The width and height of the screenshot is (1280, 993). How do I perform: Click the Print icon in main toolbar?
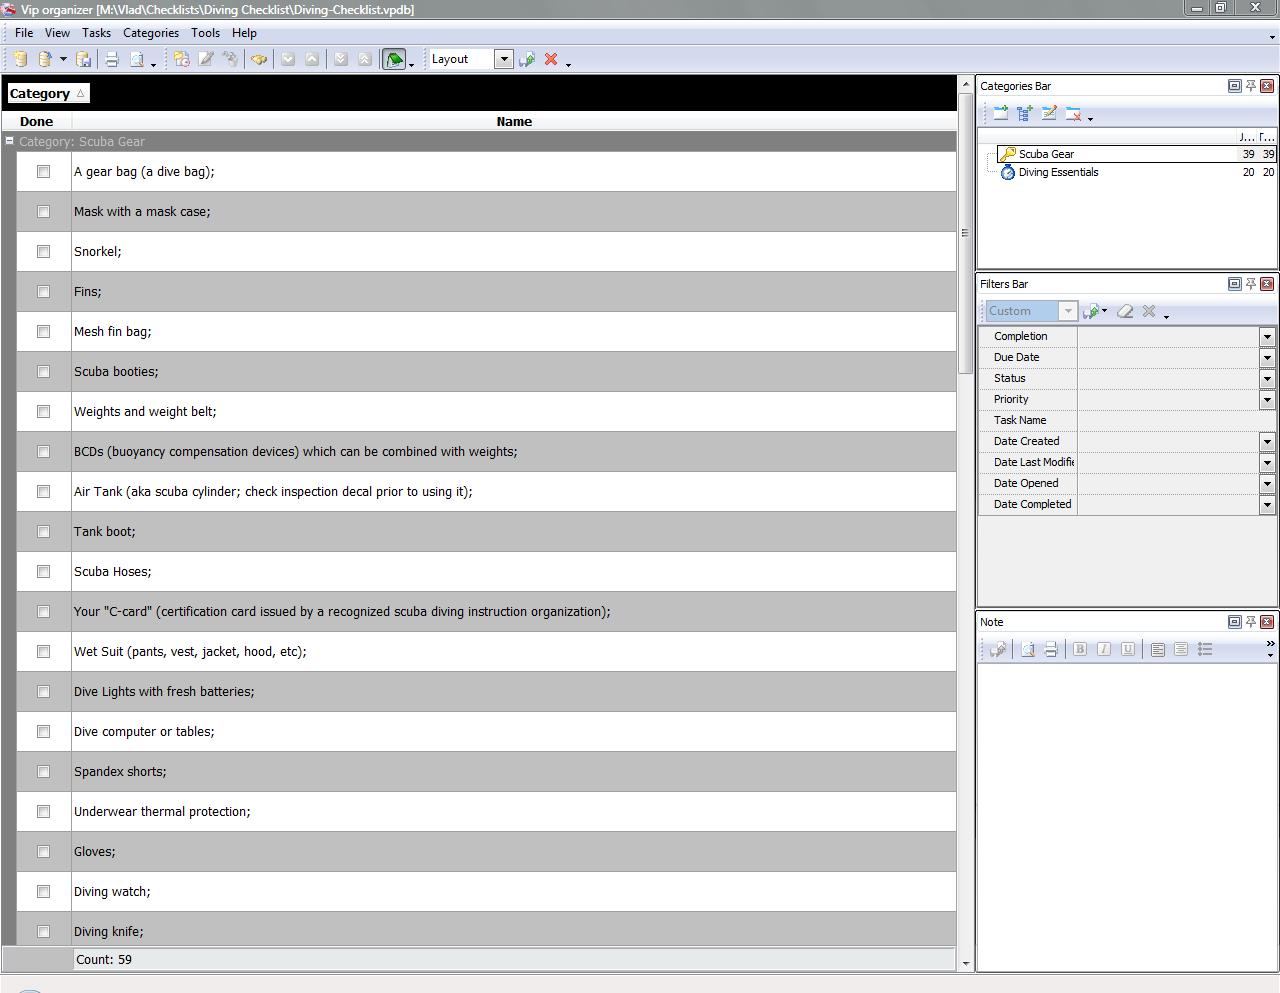112,60
